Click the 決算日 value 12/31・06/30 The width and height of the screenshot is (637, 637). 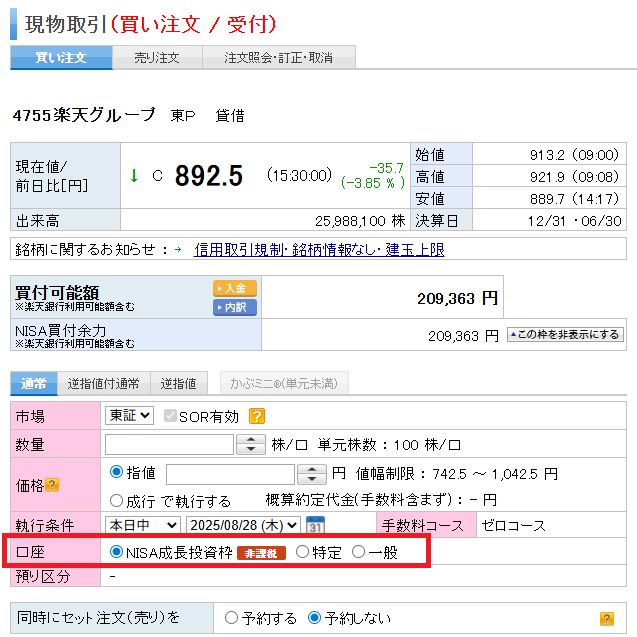click(x=574, y=221)
